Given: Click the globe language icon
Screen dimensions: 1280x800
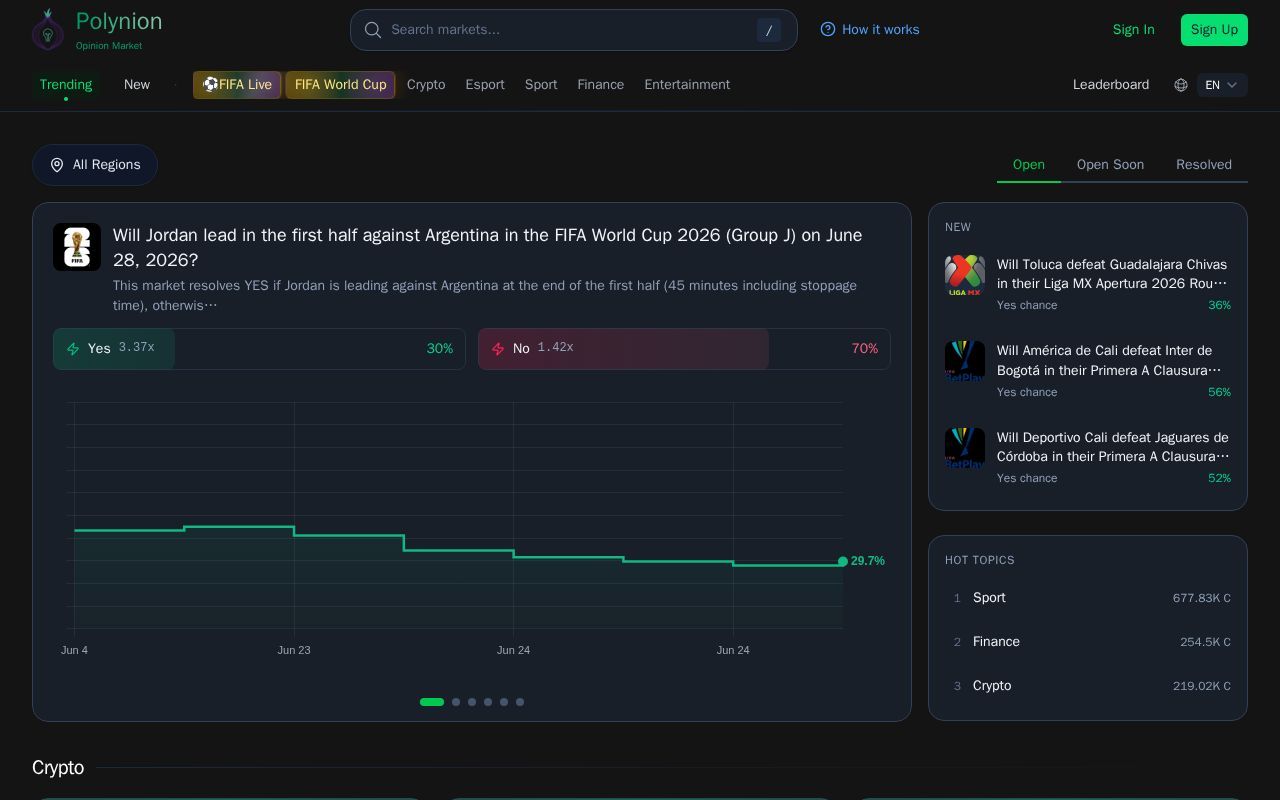Looking at the screenshot, I should tap(1181, 85).
